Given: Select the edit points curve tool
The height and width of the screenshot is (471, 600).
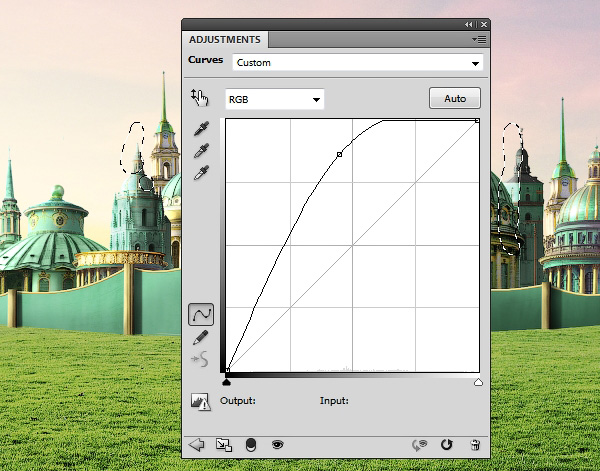Looking at the screenshot, I should 201,315.
